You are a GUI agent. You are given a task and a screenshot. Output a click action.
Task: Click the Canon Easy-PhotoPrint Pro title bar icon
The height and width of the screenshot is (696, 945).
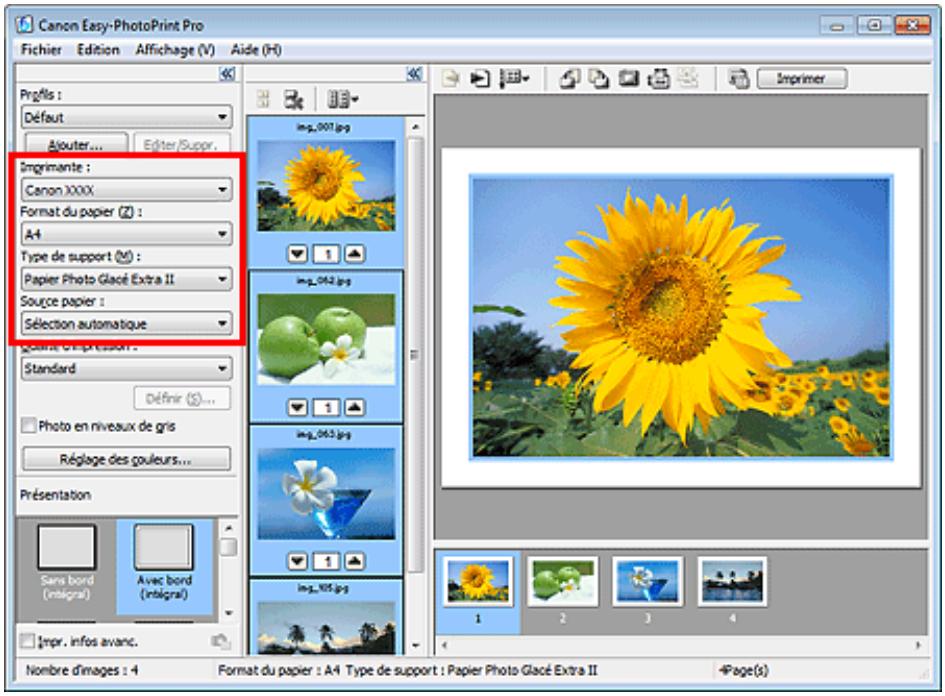(25, 25)
